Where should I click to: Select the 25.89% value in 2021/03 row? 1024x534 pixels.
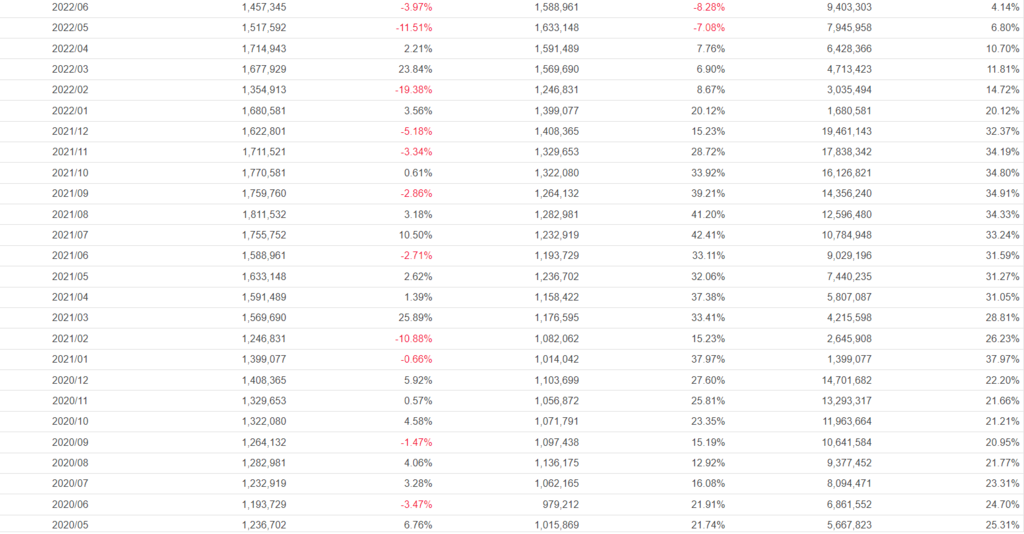[415, 318]
